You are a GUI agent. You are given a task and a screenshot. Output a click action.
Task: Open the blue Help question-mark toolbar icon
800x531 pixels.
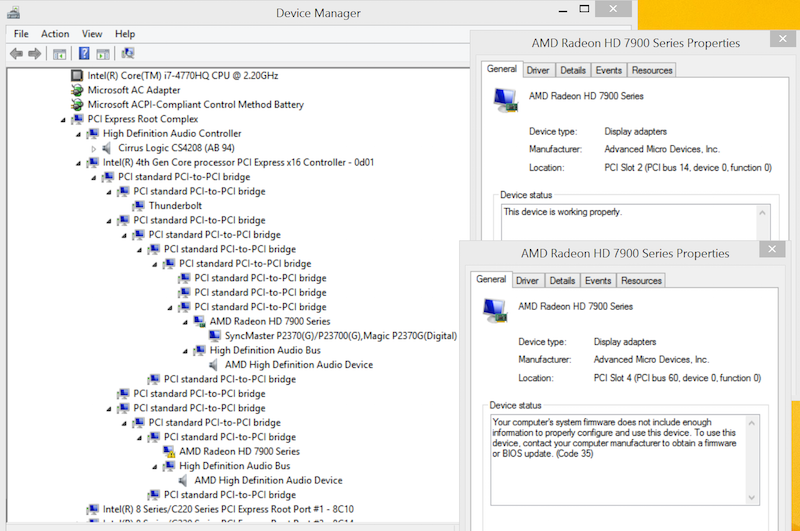(x=84, y=54)
